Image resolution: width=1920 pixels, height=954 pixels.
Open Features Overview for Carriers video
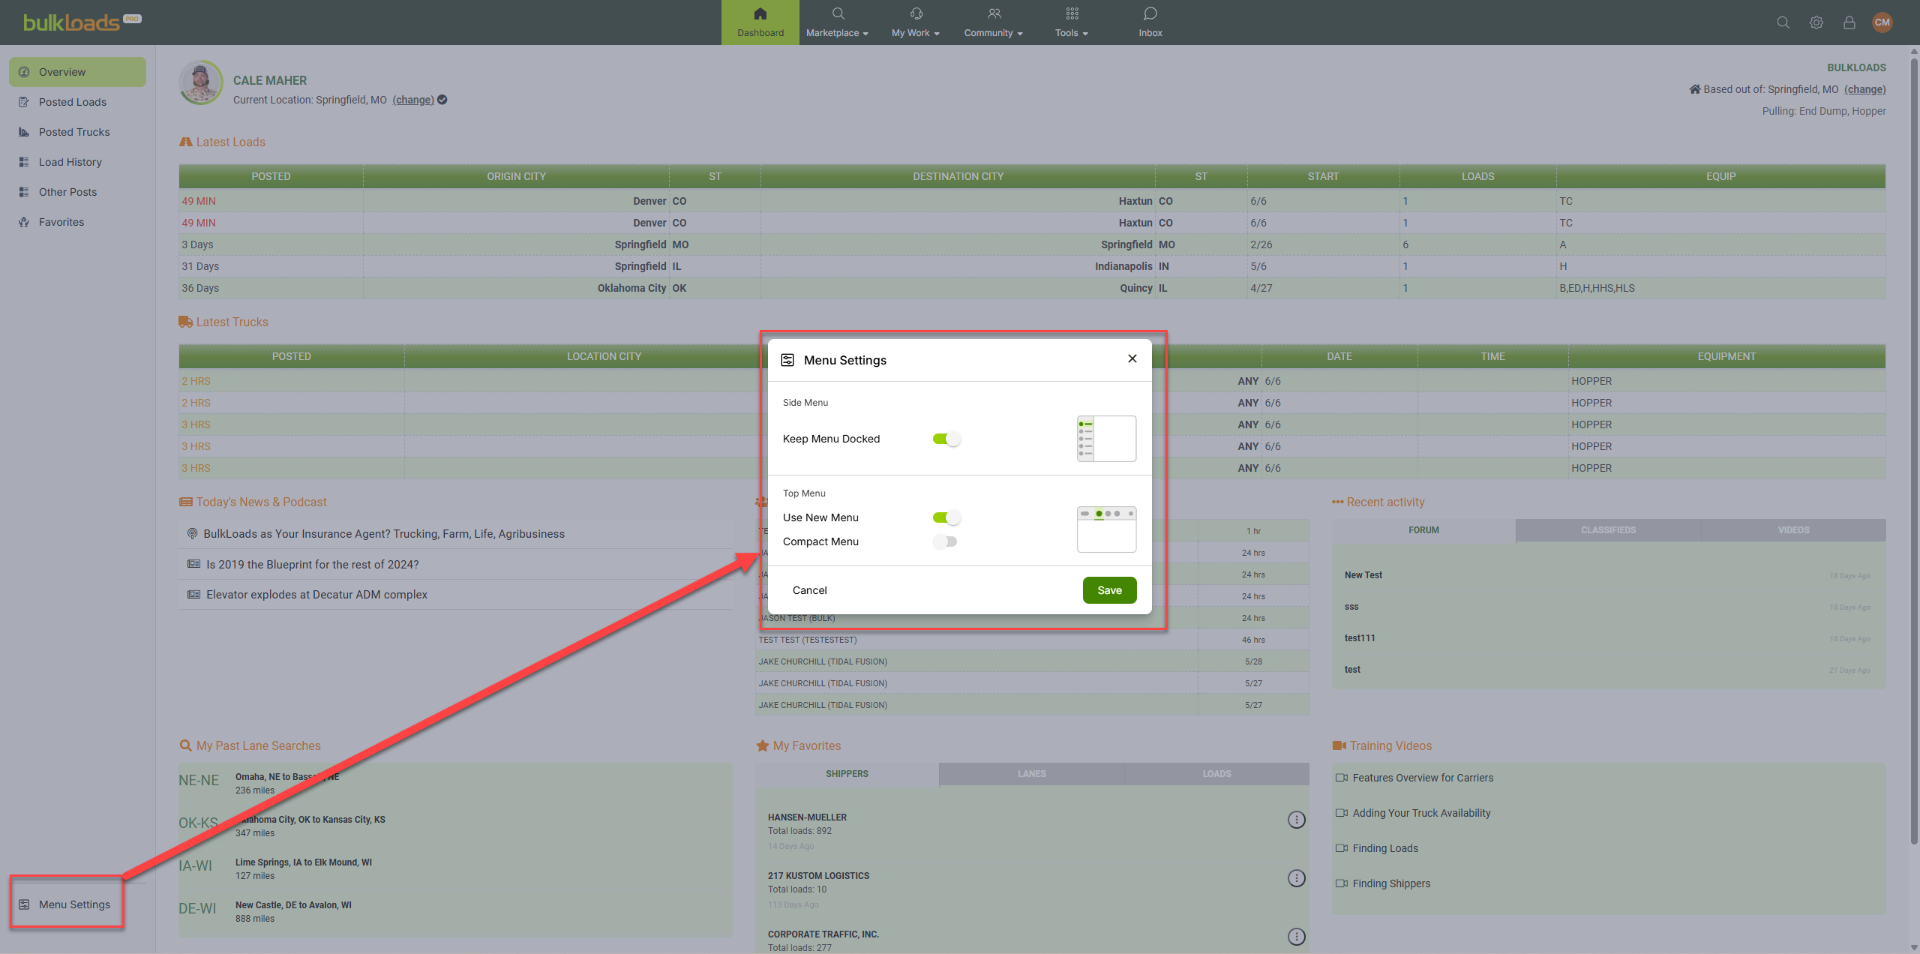[x=1422, y=778]
